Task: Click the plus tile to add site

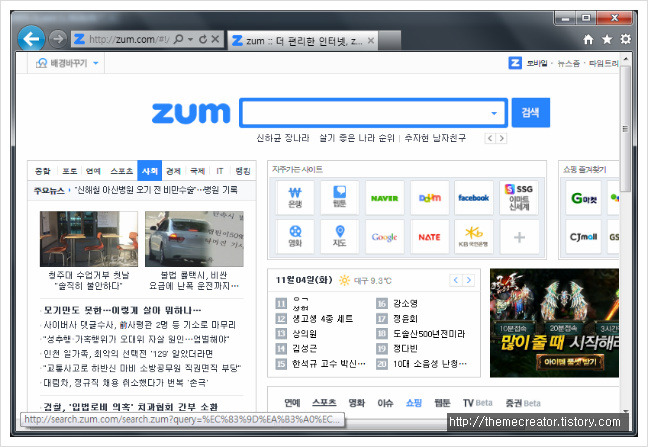Action: click(519, 237)
